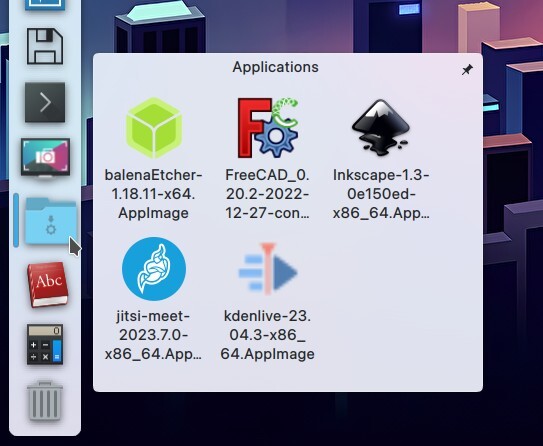Launch the calculator from the dock

click(45, 344)
